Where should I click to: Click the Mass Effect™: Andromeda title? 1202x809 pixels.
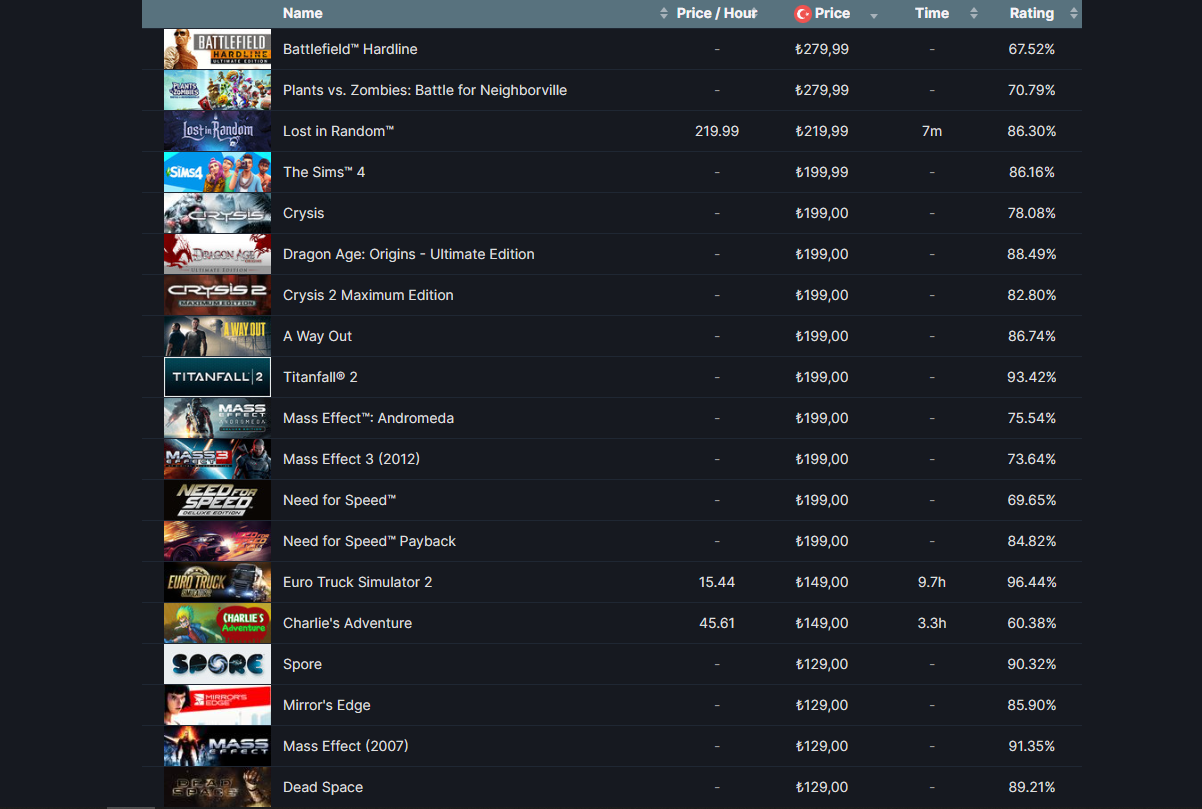(368, 418)
